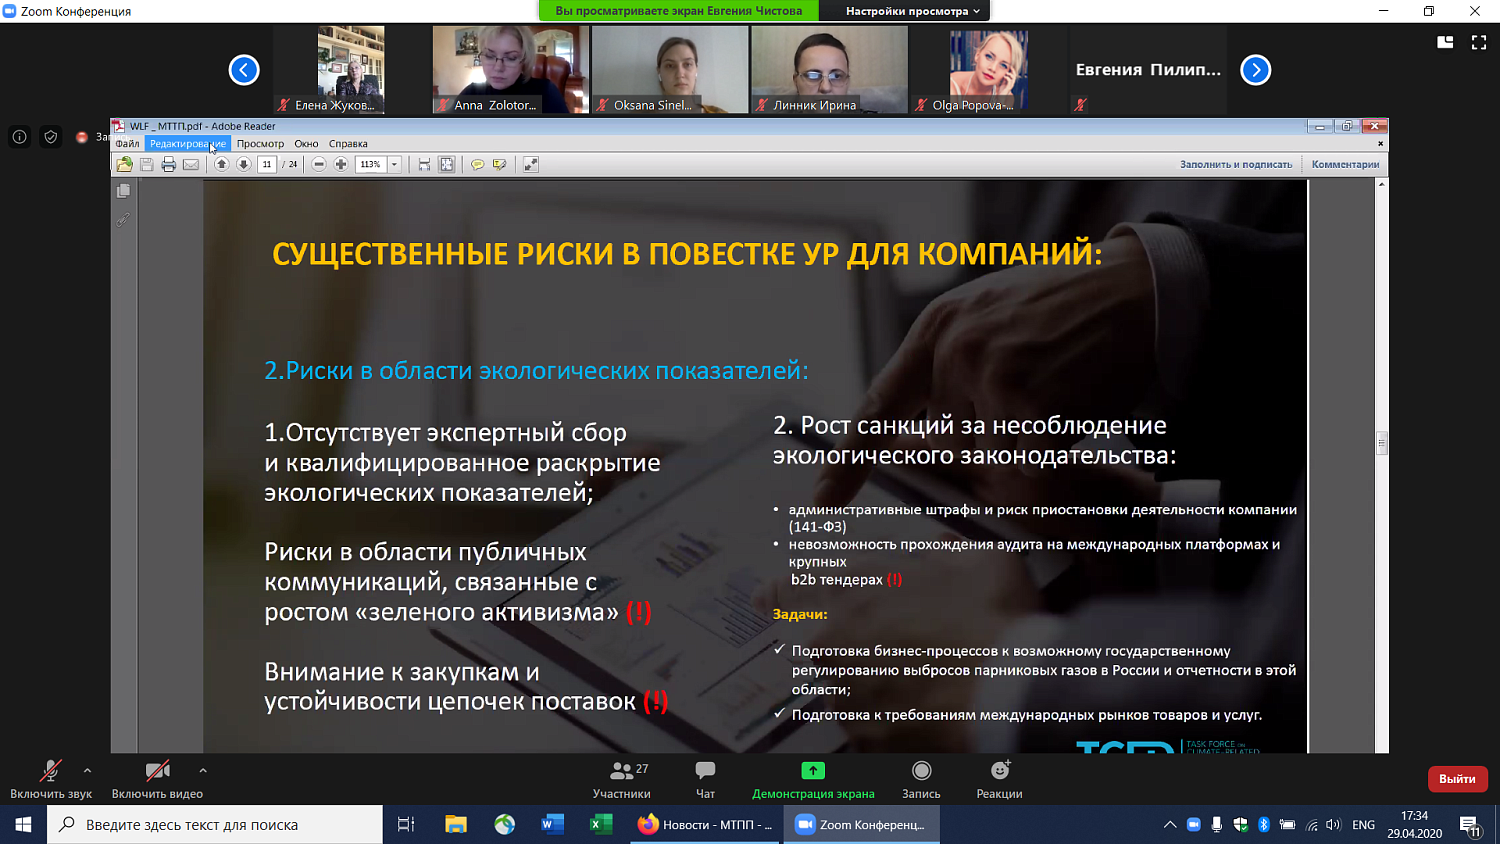Switch Zoom gallery layout icon

coord(1445,42)
